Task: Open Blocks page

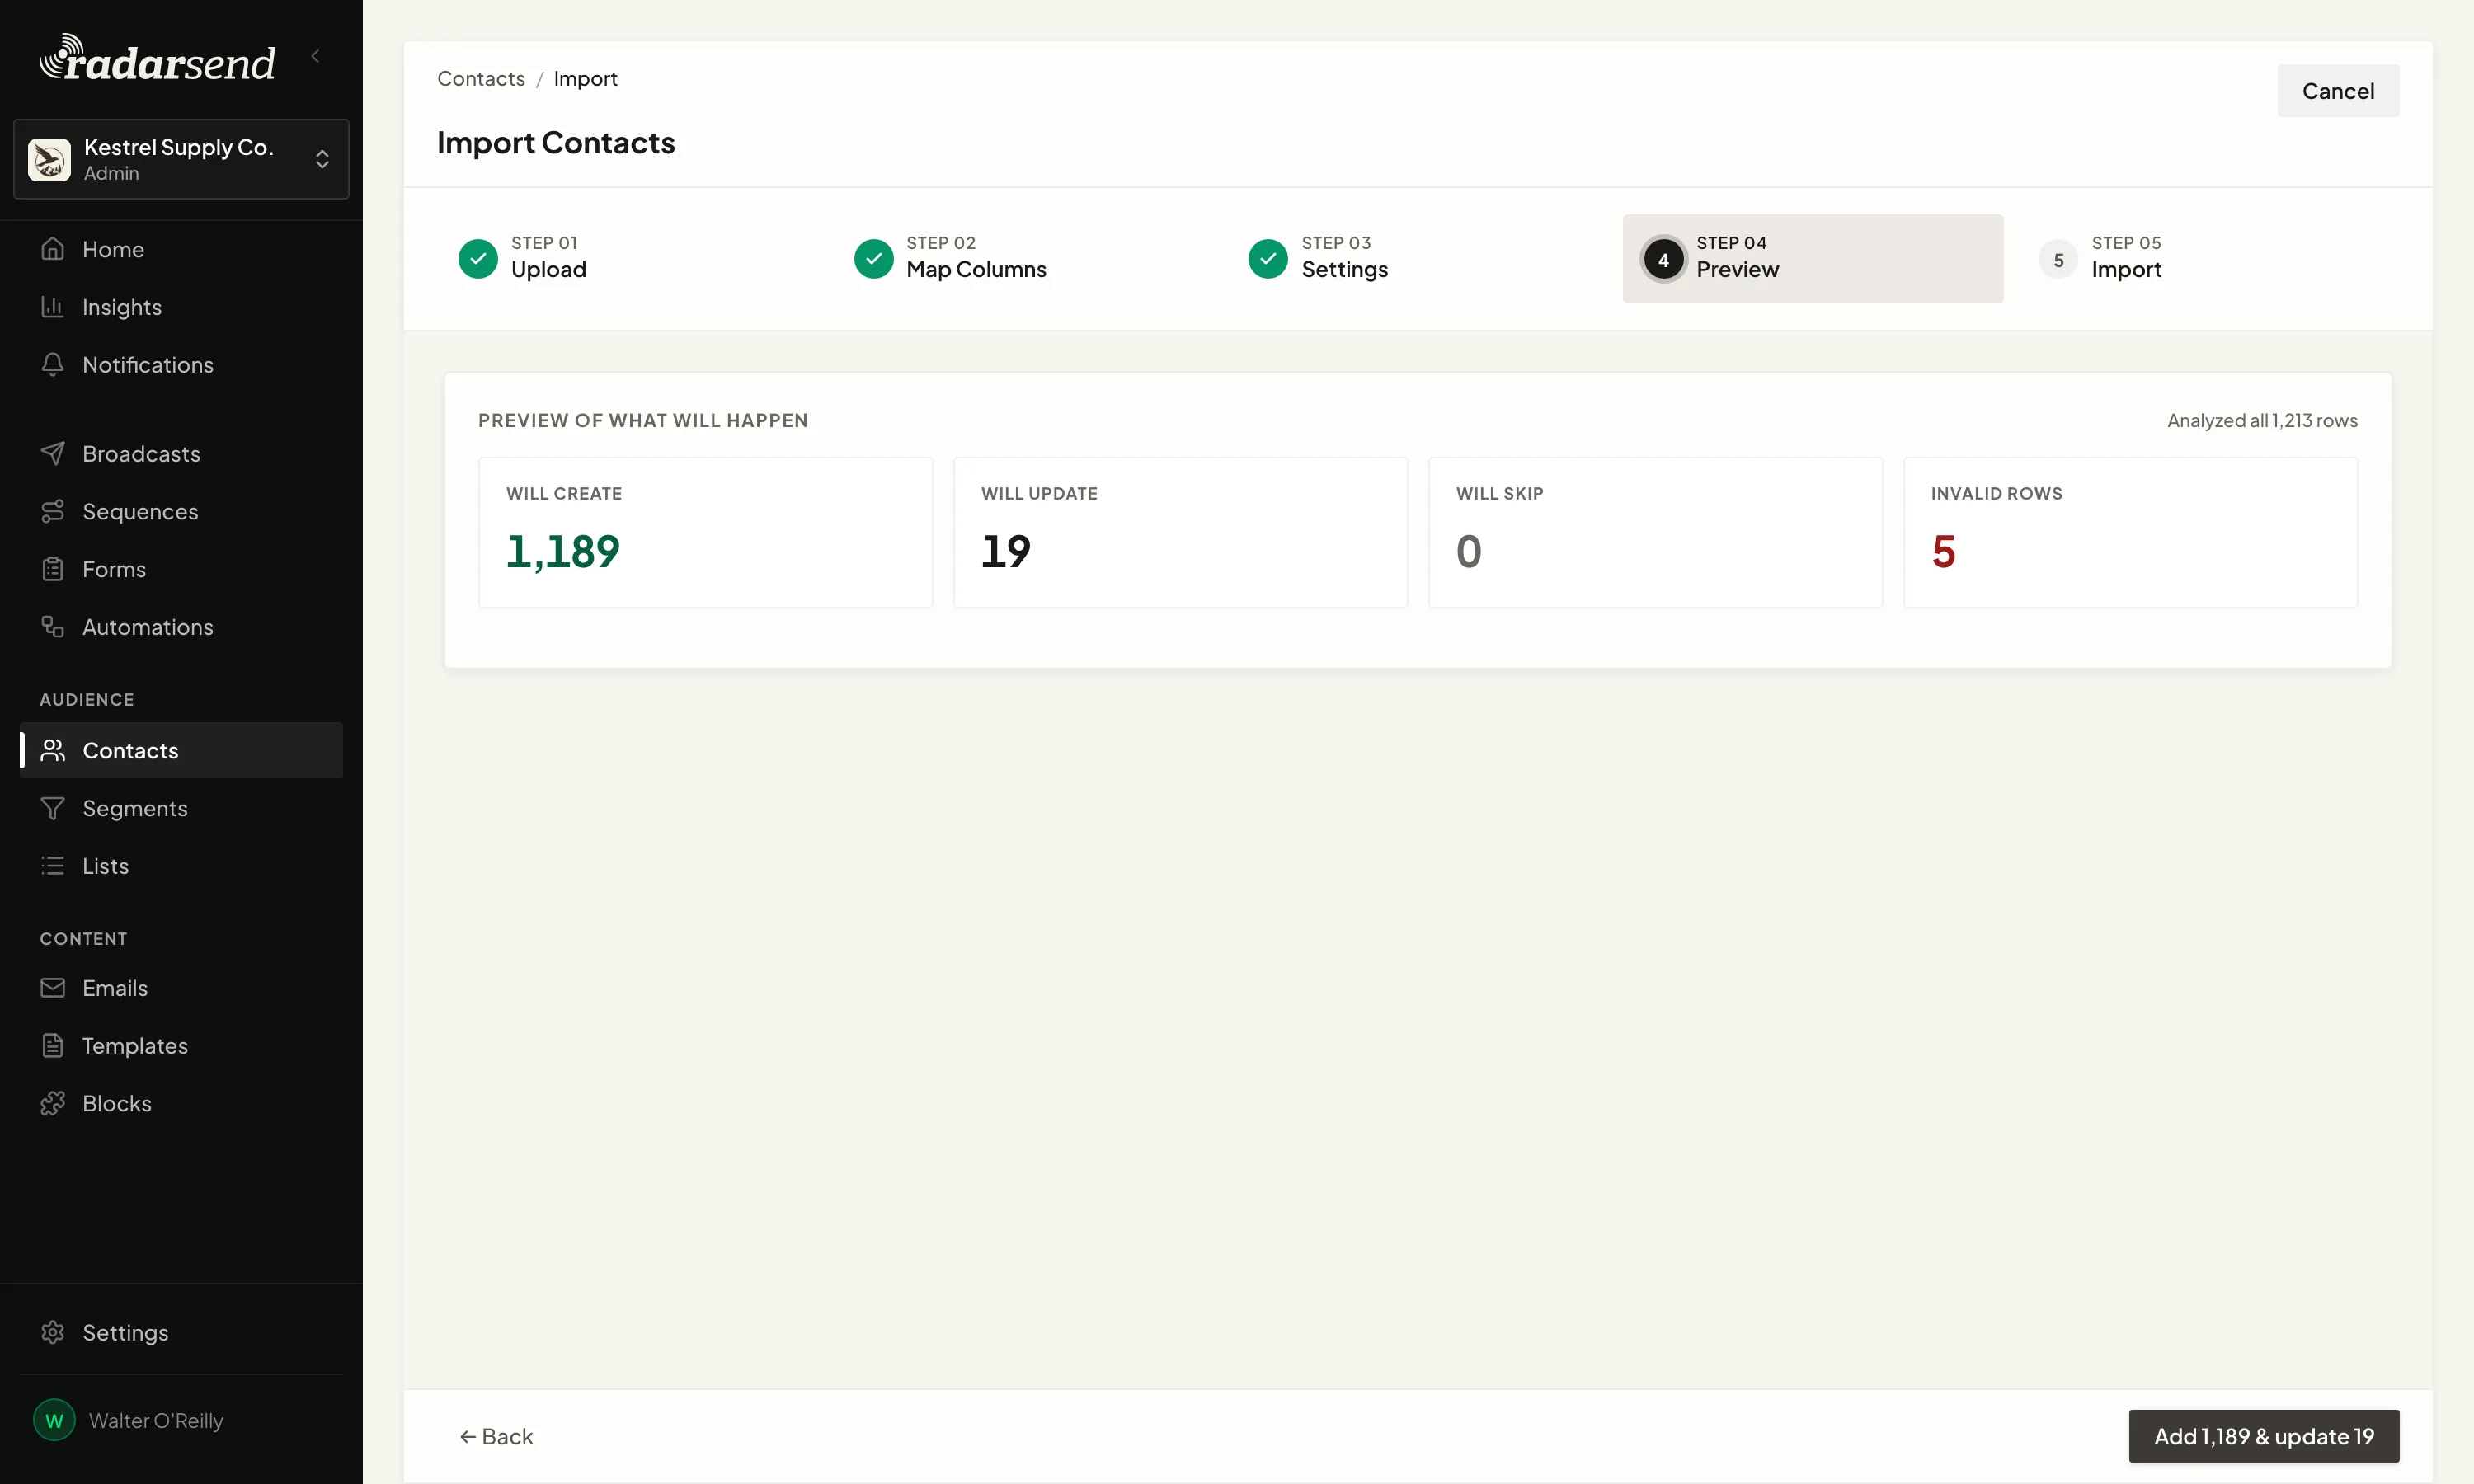Action: point(181,1104)
